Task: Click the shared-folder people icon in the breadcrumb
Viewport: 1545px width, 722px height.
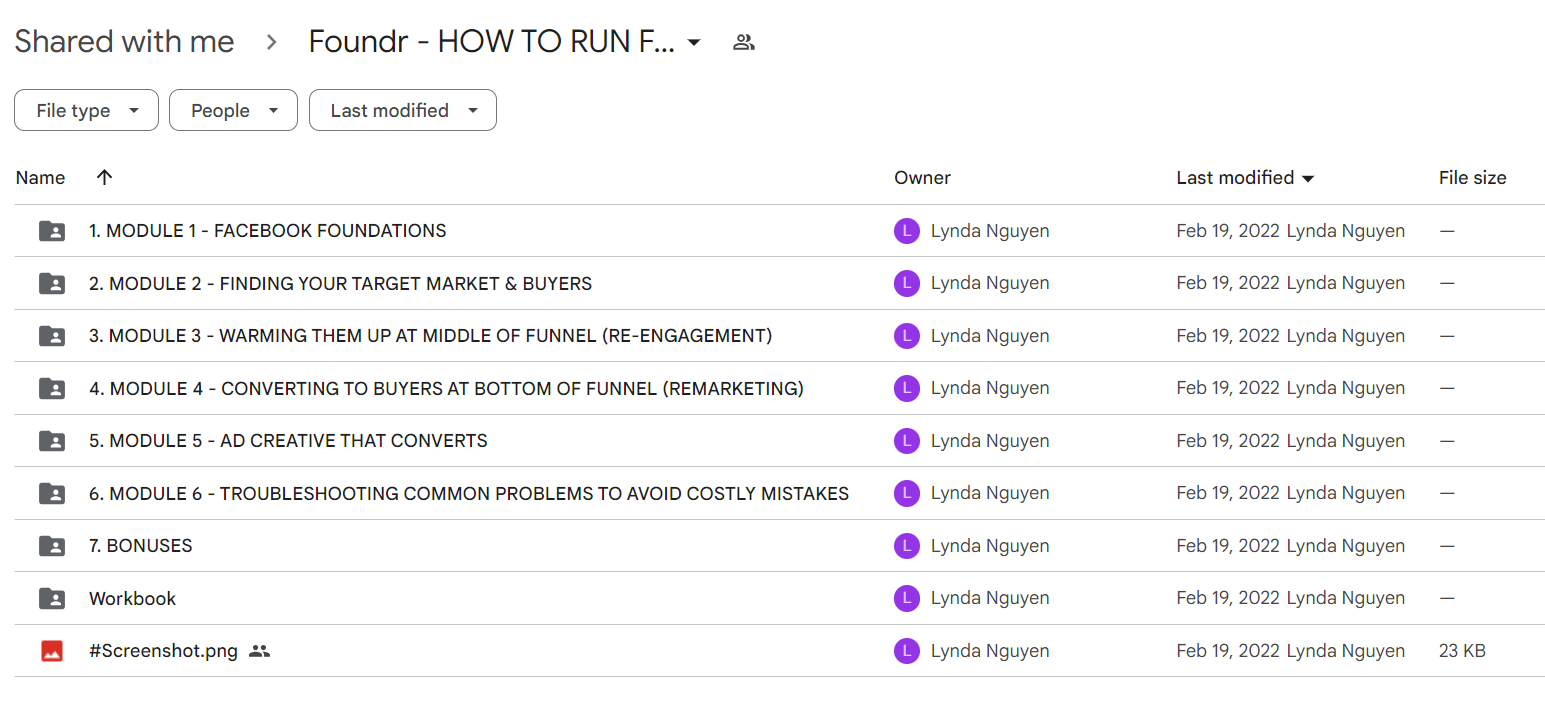Action: coord(743,42)
